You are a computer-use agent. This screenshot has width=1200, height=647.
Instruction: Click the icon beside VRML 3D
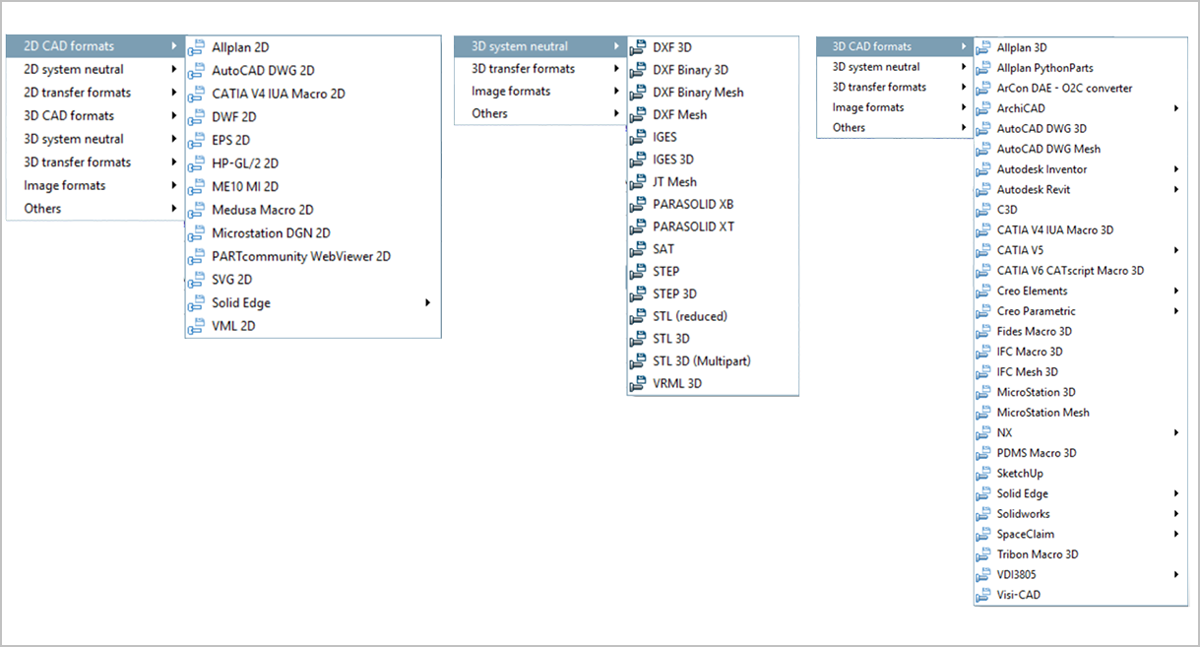pos(637,383)
